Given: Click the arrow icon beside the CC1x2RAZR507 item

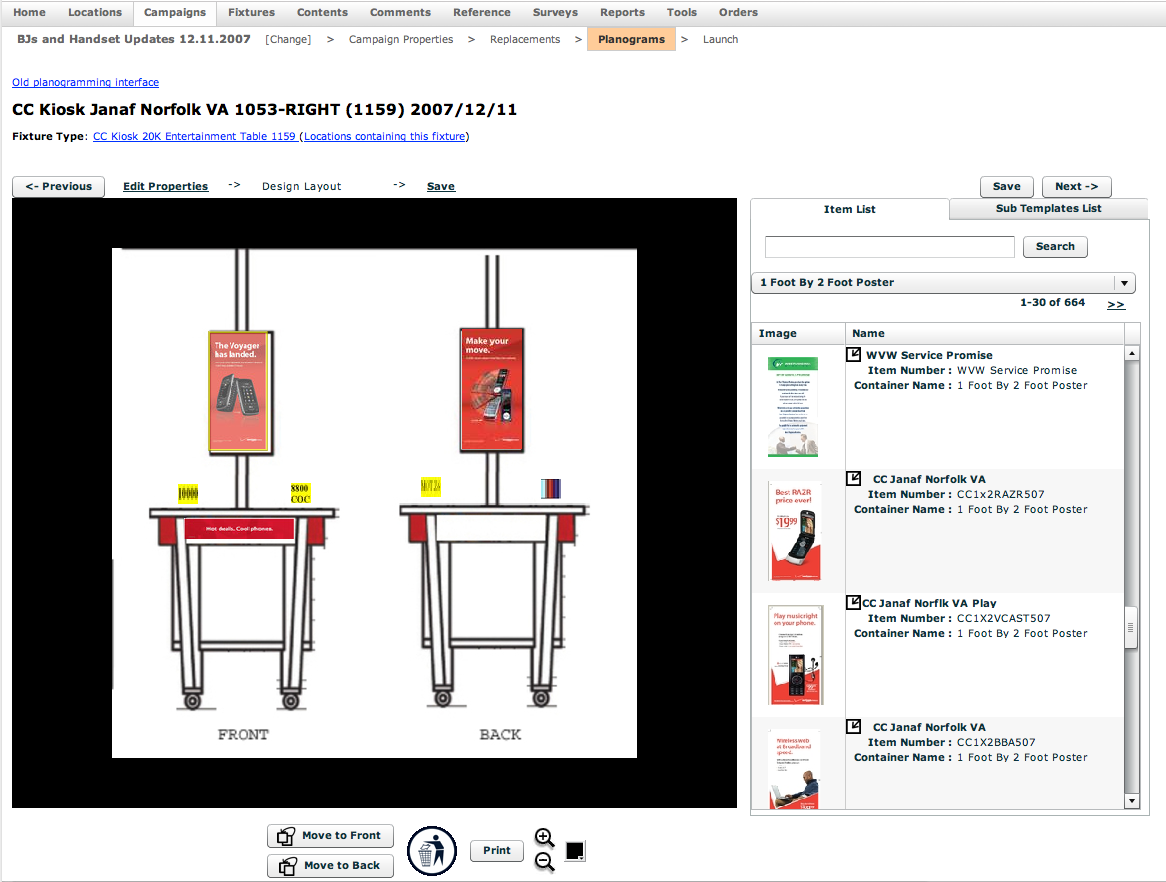Looking at the screenshot, I should tap(853, 479).
